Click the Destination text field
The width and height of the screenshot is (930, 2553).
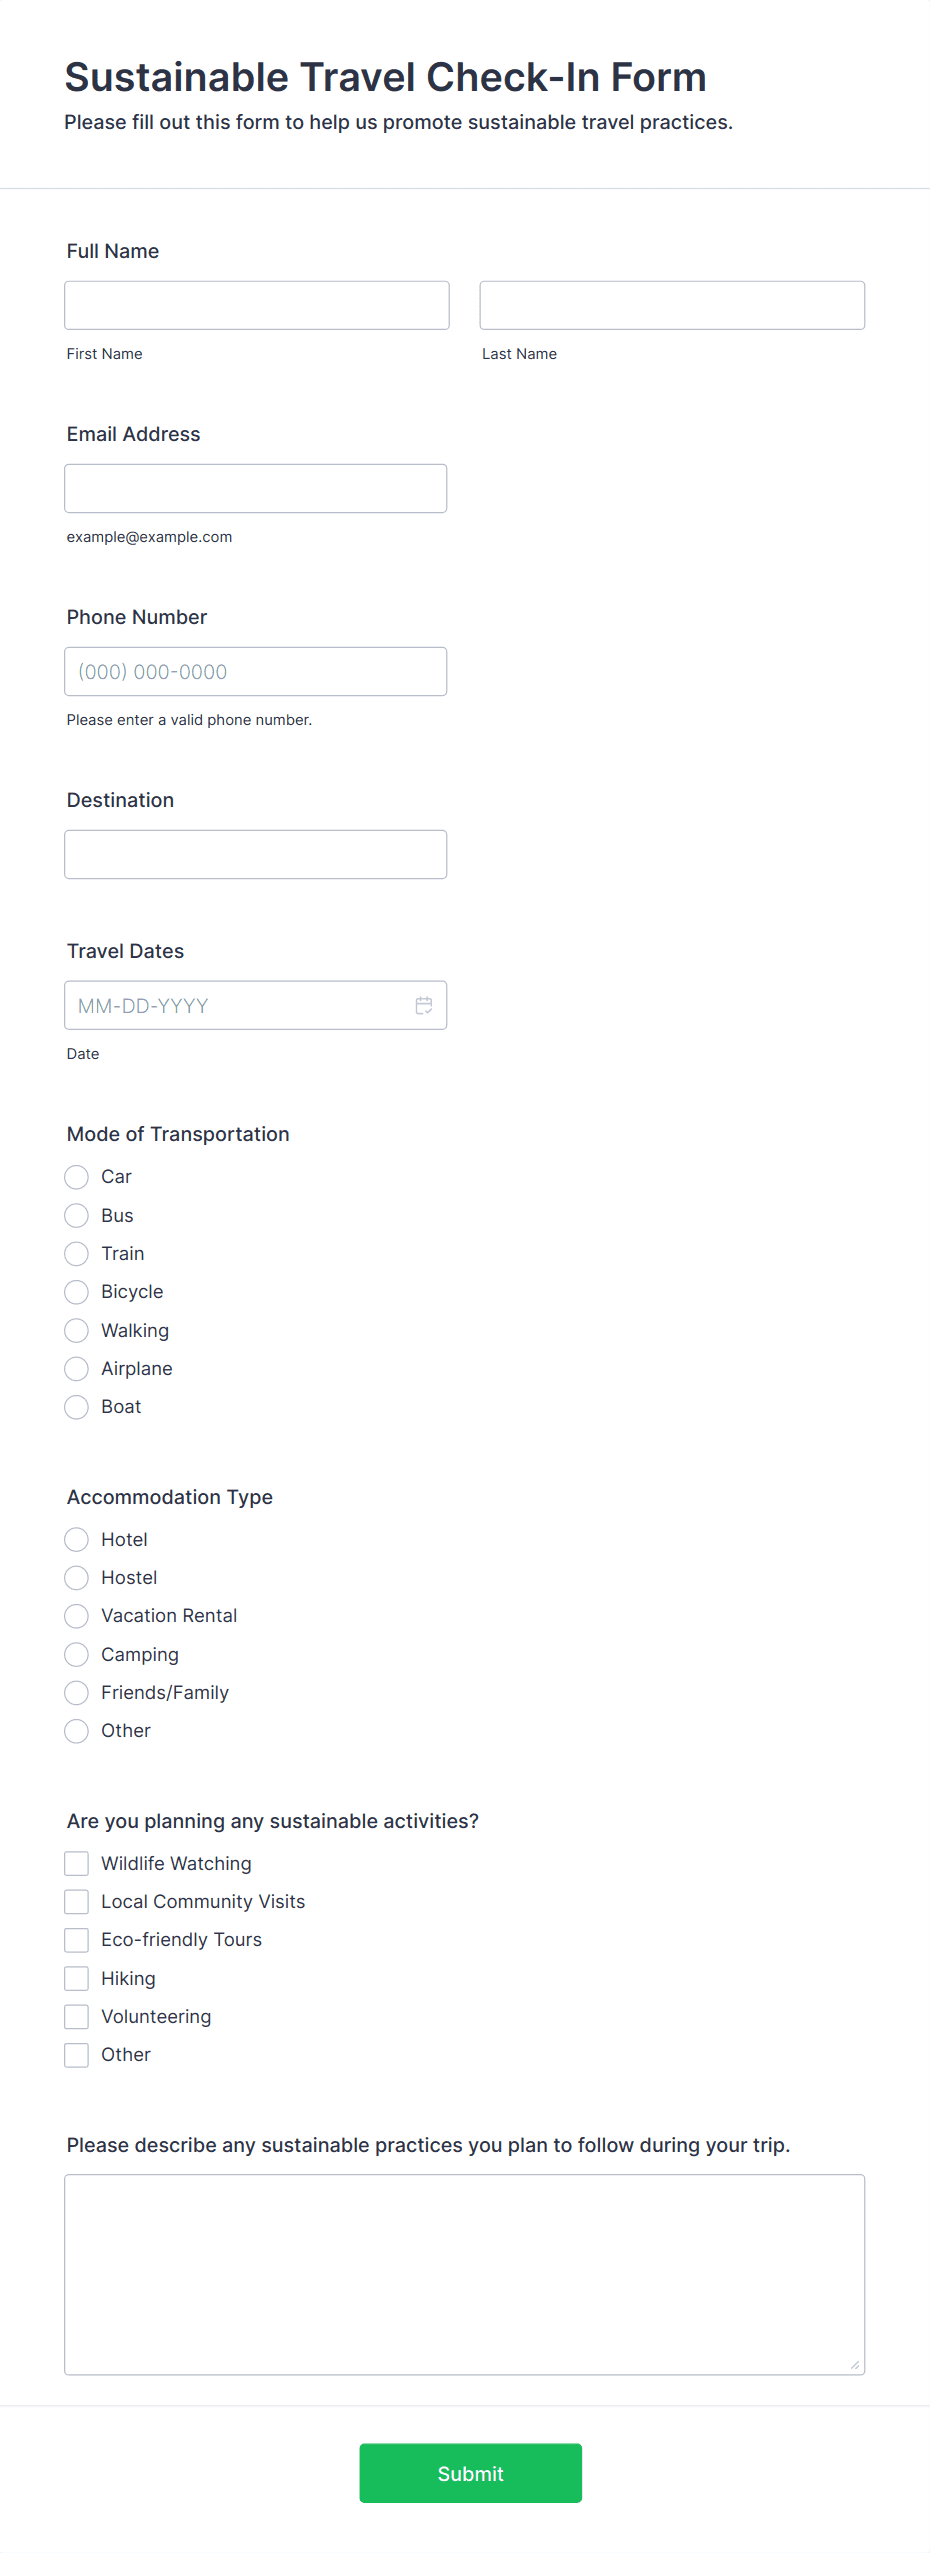point(256,854)
